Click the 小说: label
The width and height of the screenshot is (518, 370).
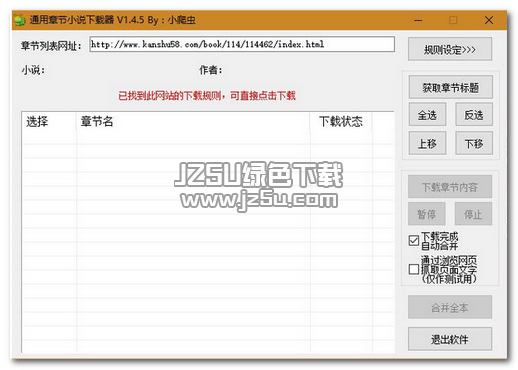tap(33, 70)
